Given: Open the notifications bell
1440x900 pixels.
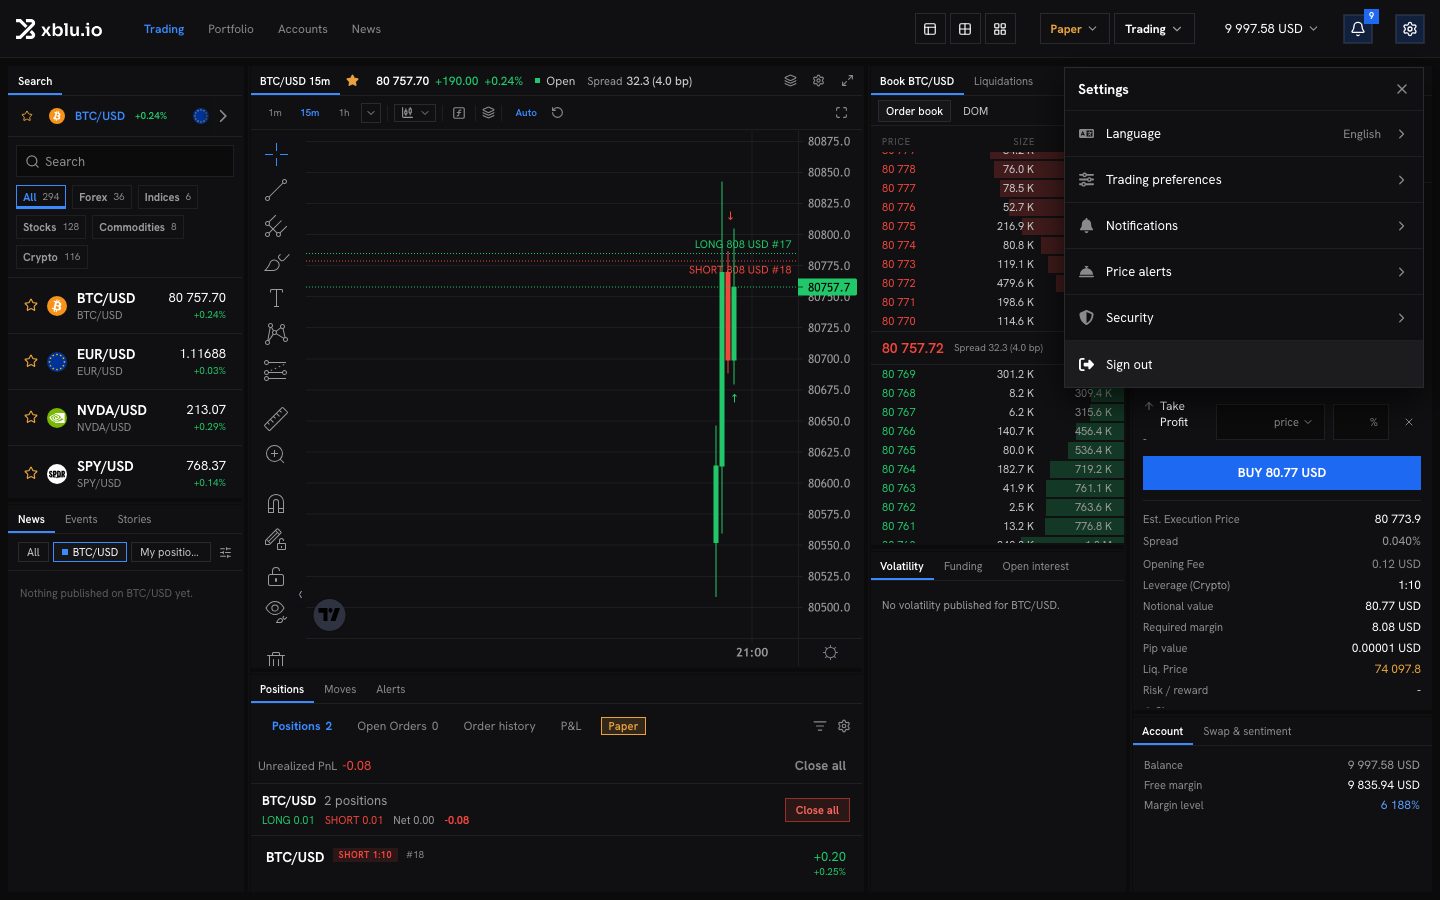Looking at the screenshot, I should (1358, 29).
